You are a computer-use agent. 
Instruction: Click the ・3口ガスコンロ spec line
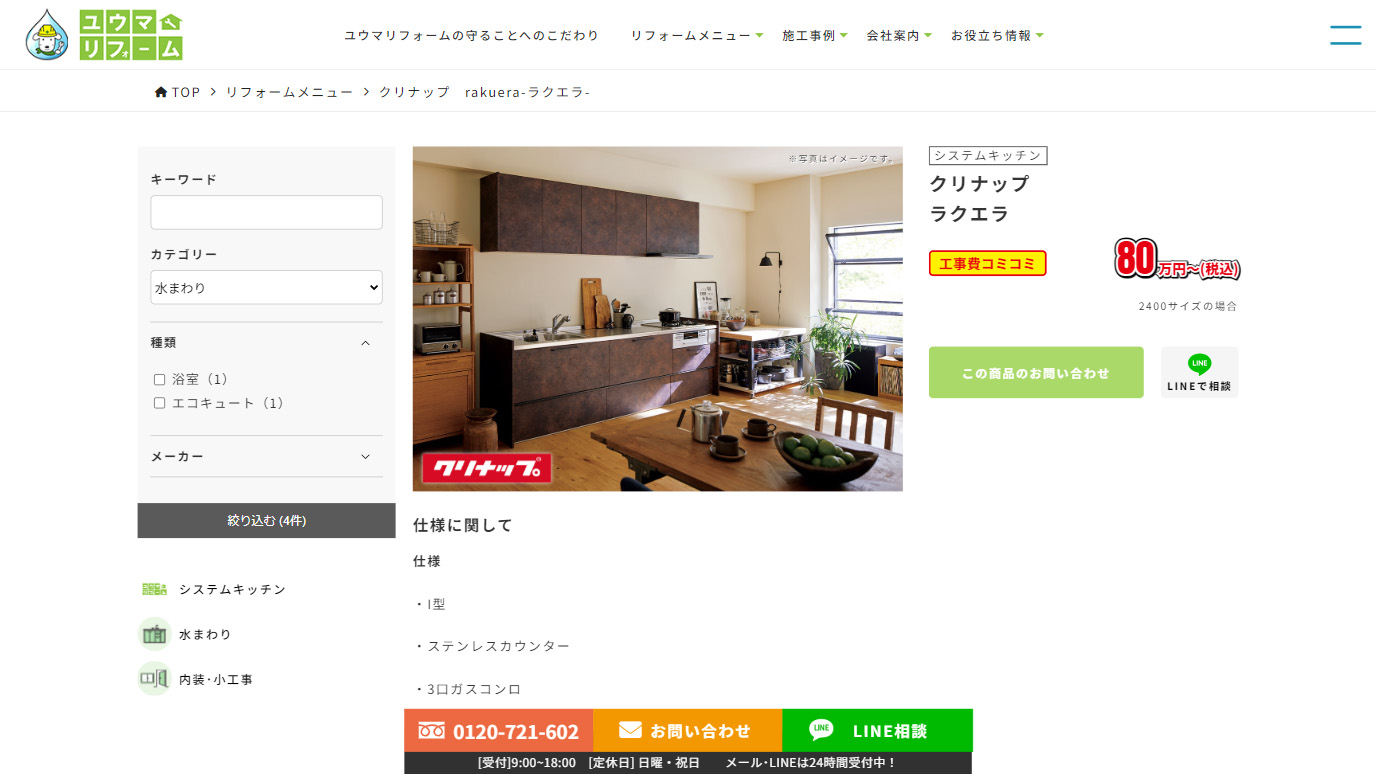467,689
